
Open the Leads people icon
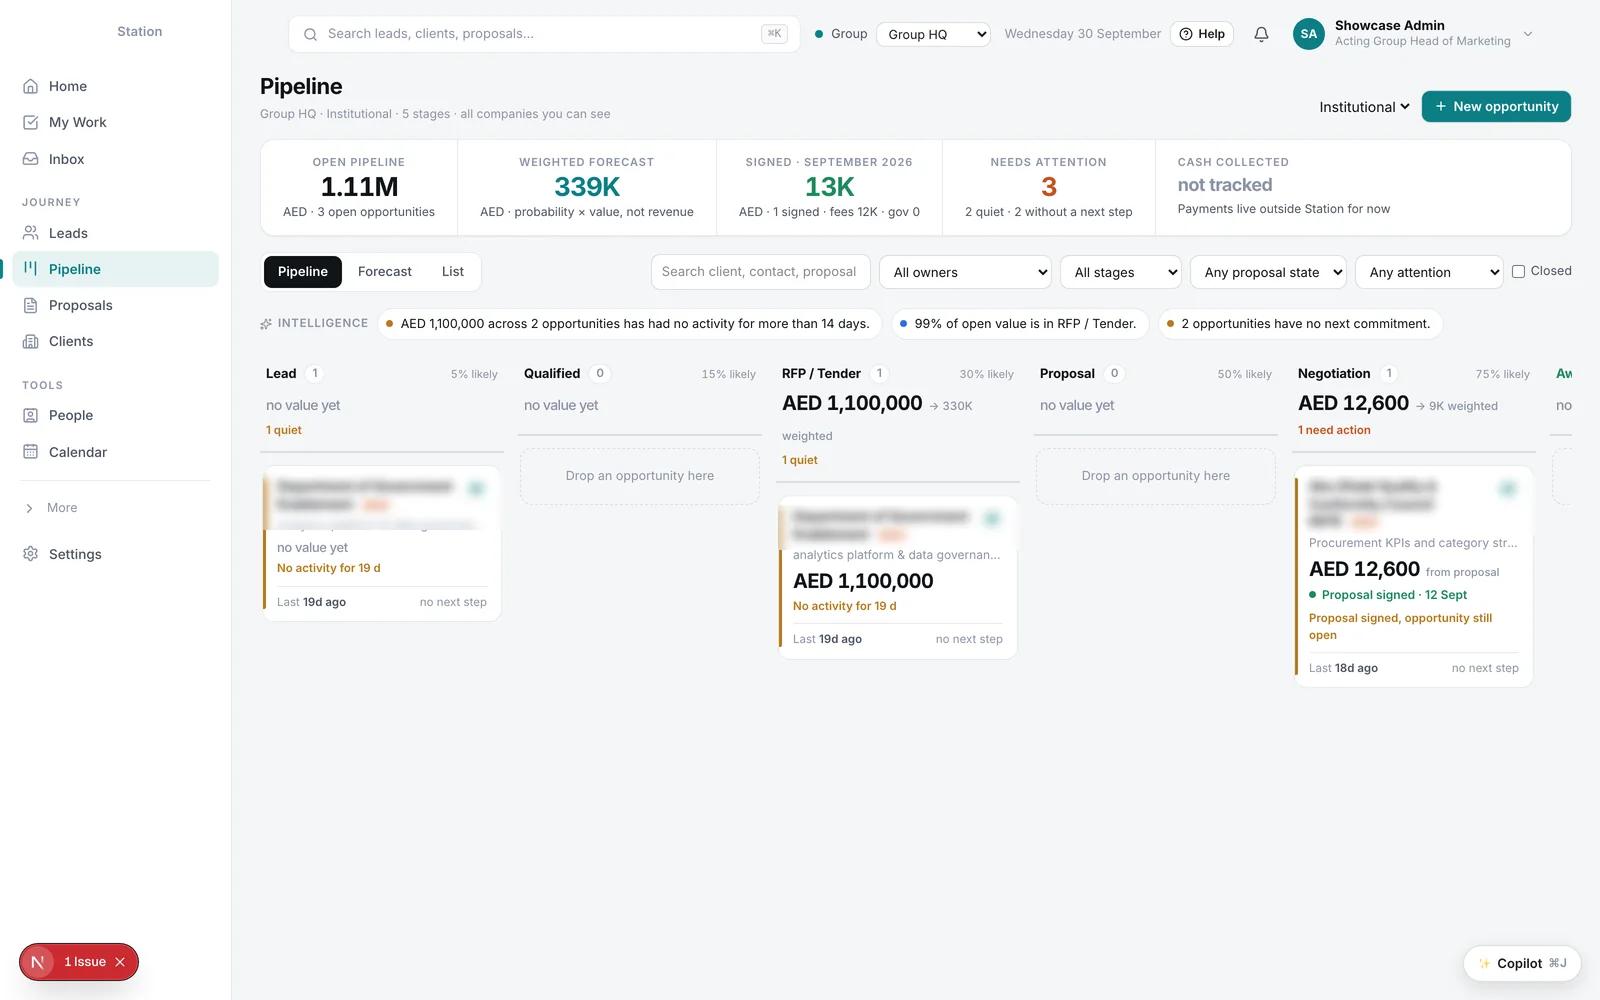point(31,233)
